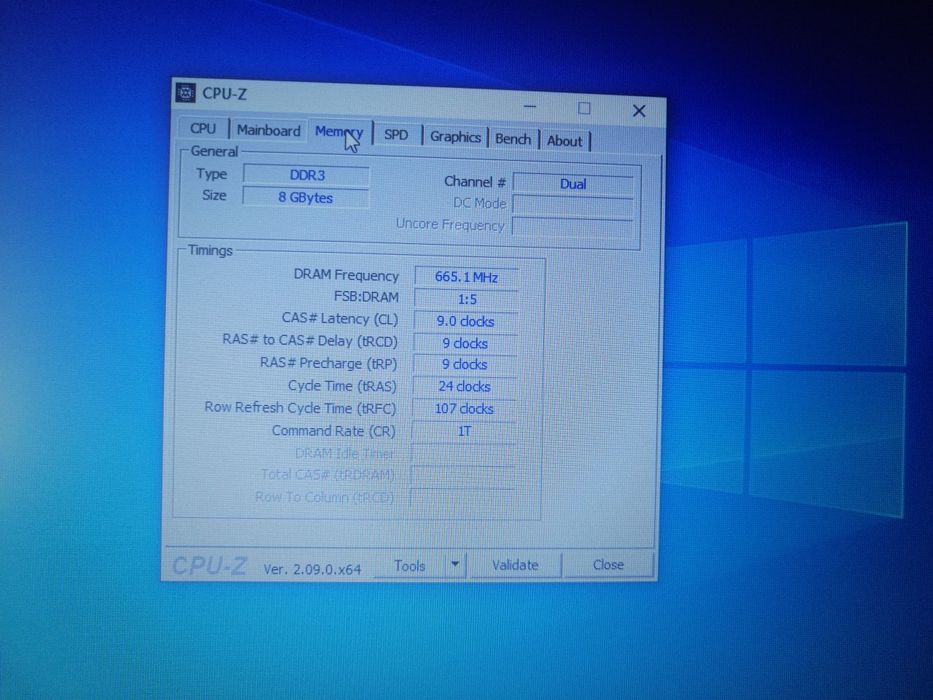Click the 8 GBytes size value
Viewport: 933px width, 700px height.
coord(305,198)
